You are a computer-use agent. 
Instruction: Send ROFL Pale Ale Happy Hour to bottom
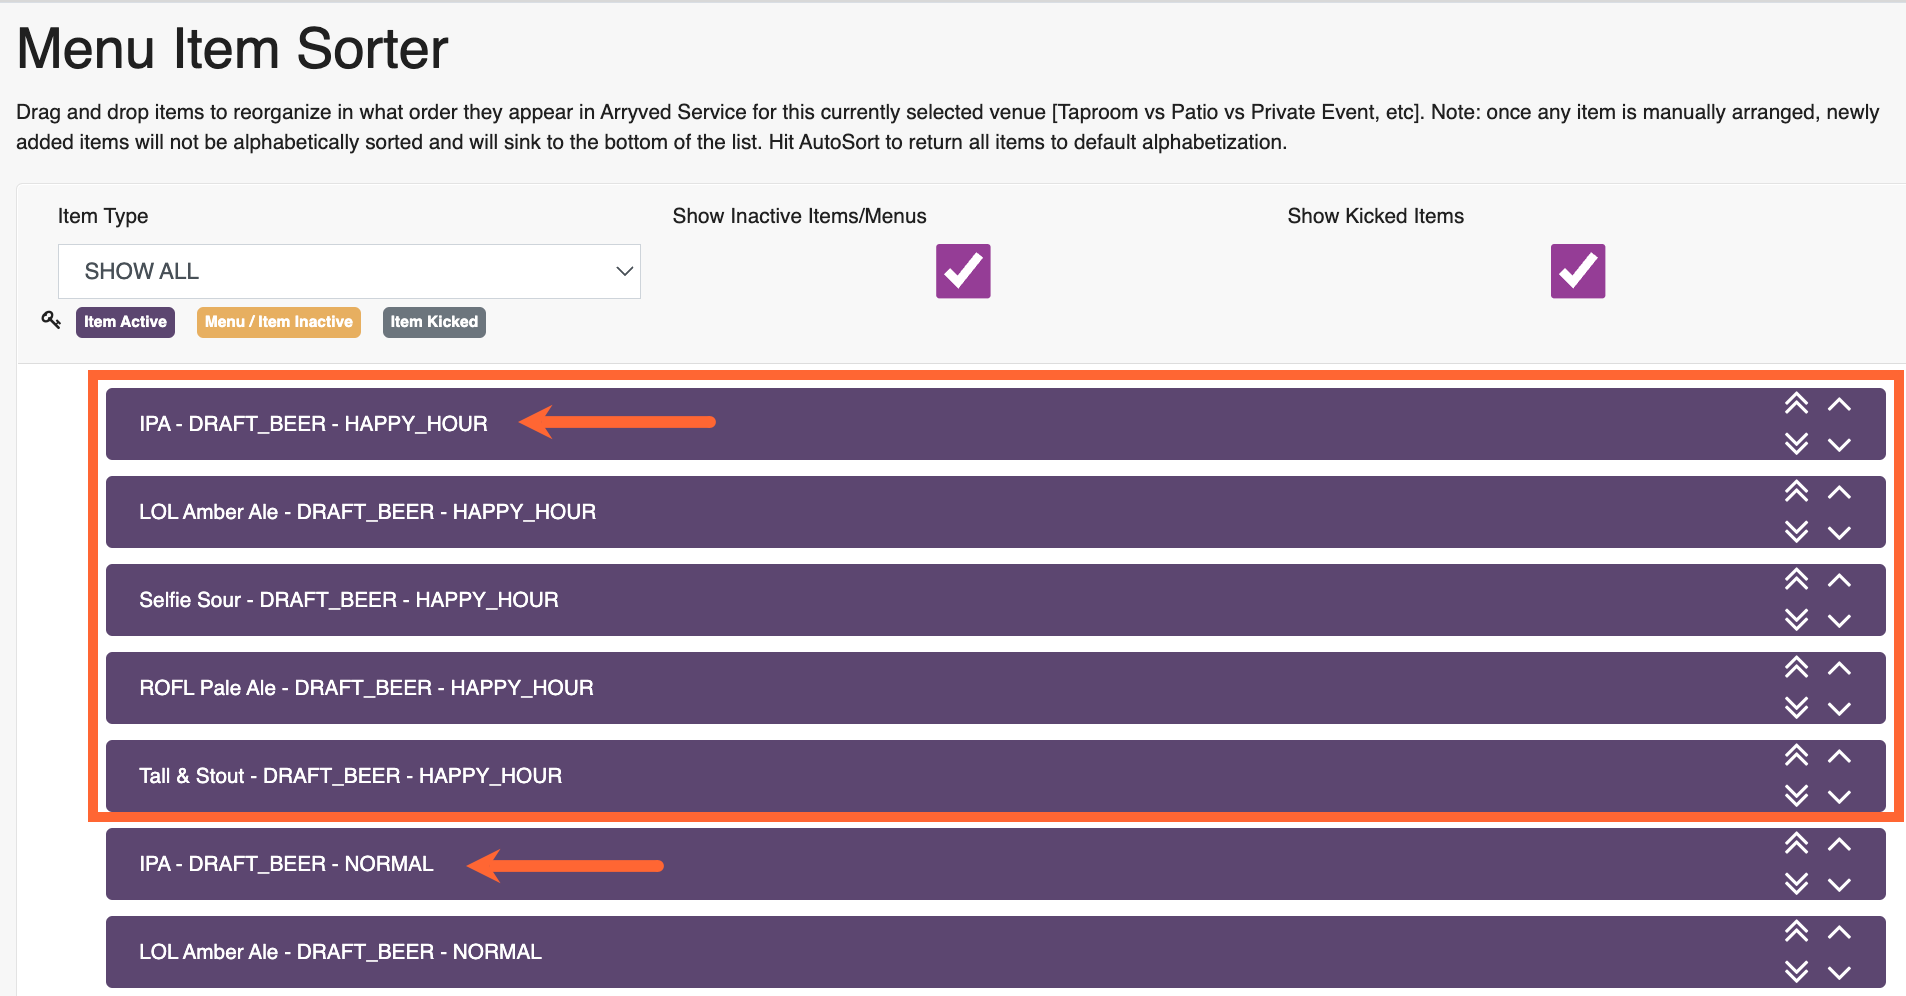coord(1796,708)
